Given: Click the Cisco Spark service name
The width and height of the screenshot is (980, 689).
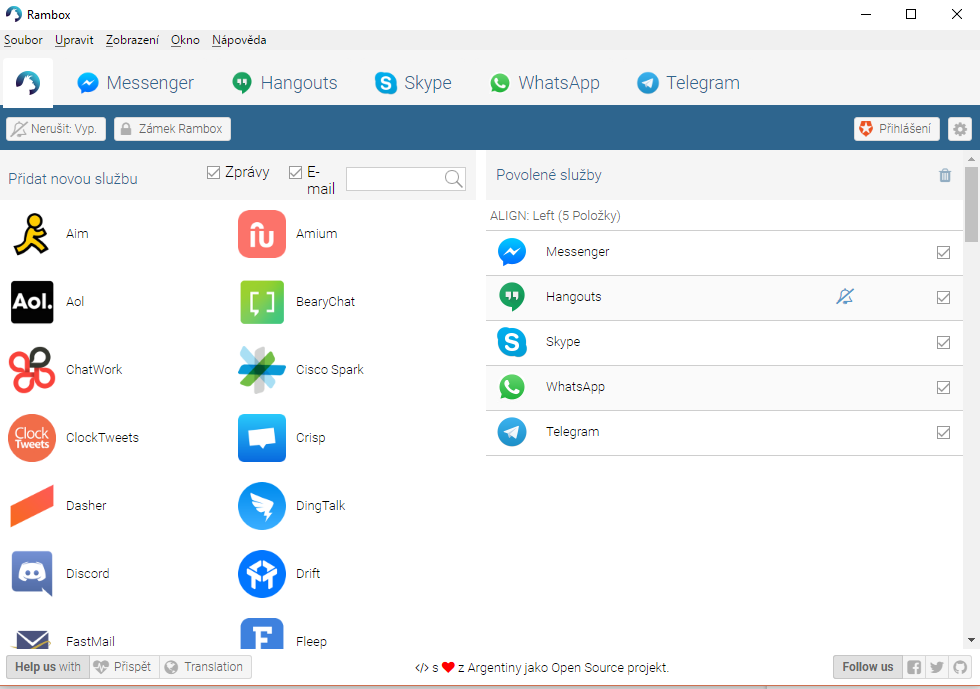Looking at the screenshot, I should [329, 370].
